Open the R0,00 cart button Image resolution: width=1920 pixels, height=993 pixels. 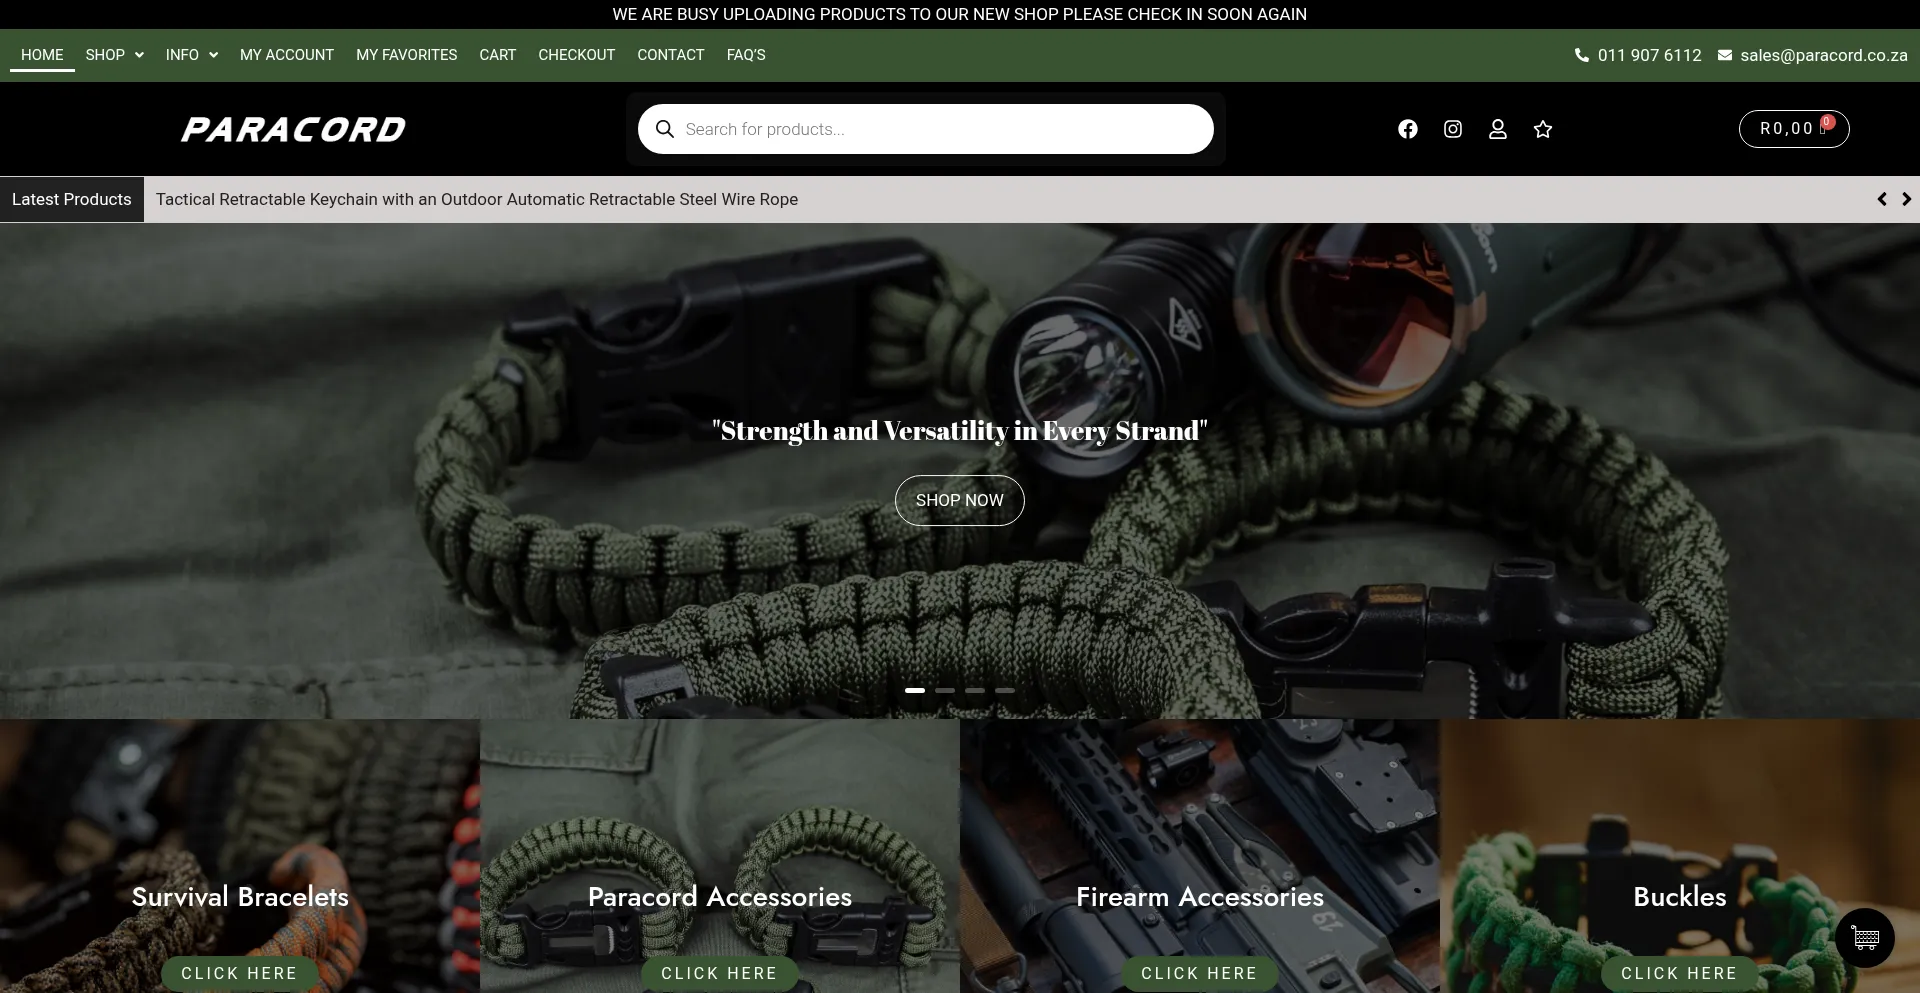tap(1793, 128)
